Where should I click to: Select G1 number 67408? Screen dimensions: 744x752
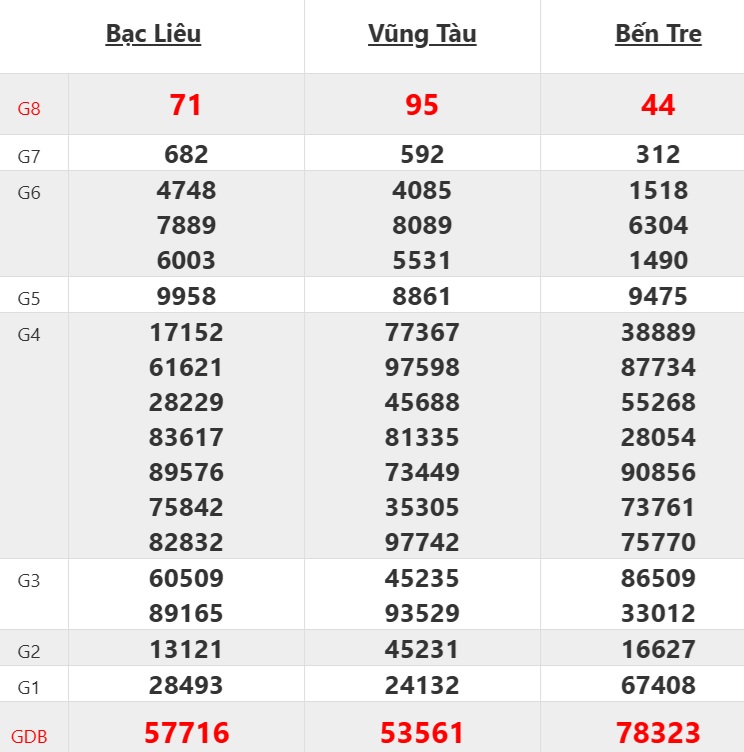tap(658, 686)
